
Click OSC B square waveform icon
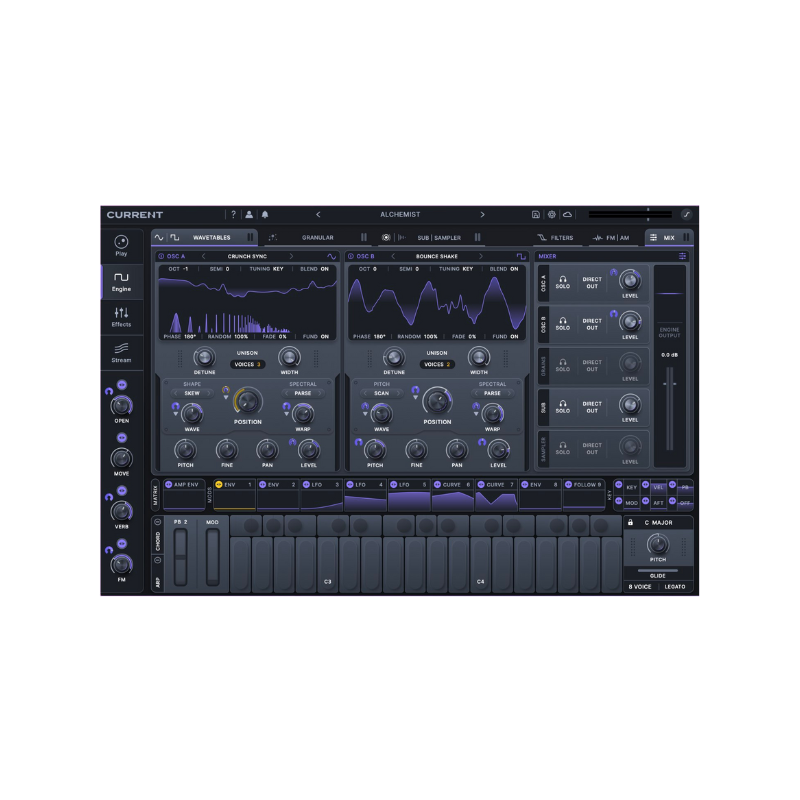tap(521, 256)
